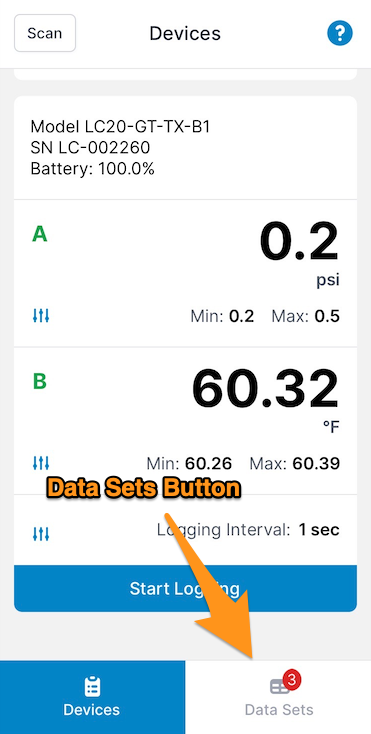The image size is (371, 734).
Task: Tap the Model LC20-GT-TX-B1 device header
Action: (120, 126)
